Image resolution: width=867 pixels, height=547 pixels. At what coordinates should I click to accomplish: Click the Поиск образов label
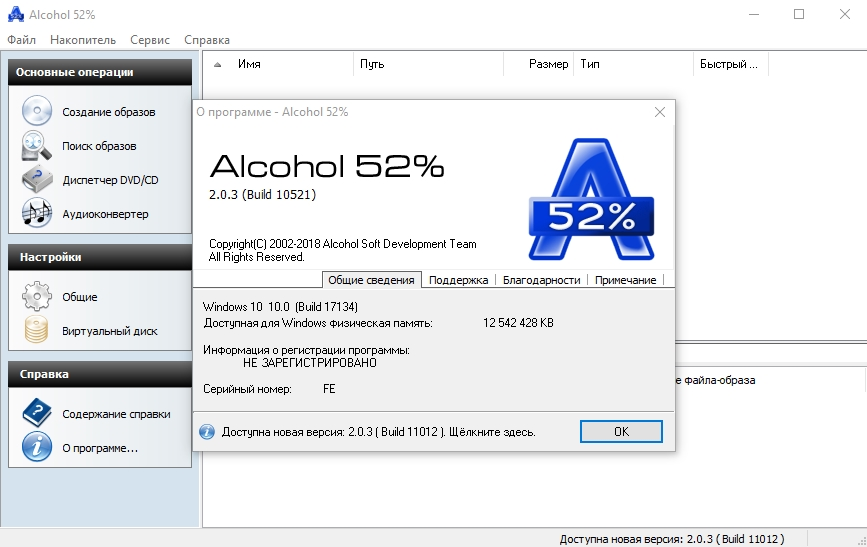pos(99,146)
